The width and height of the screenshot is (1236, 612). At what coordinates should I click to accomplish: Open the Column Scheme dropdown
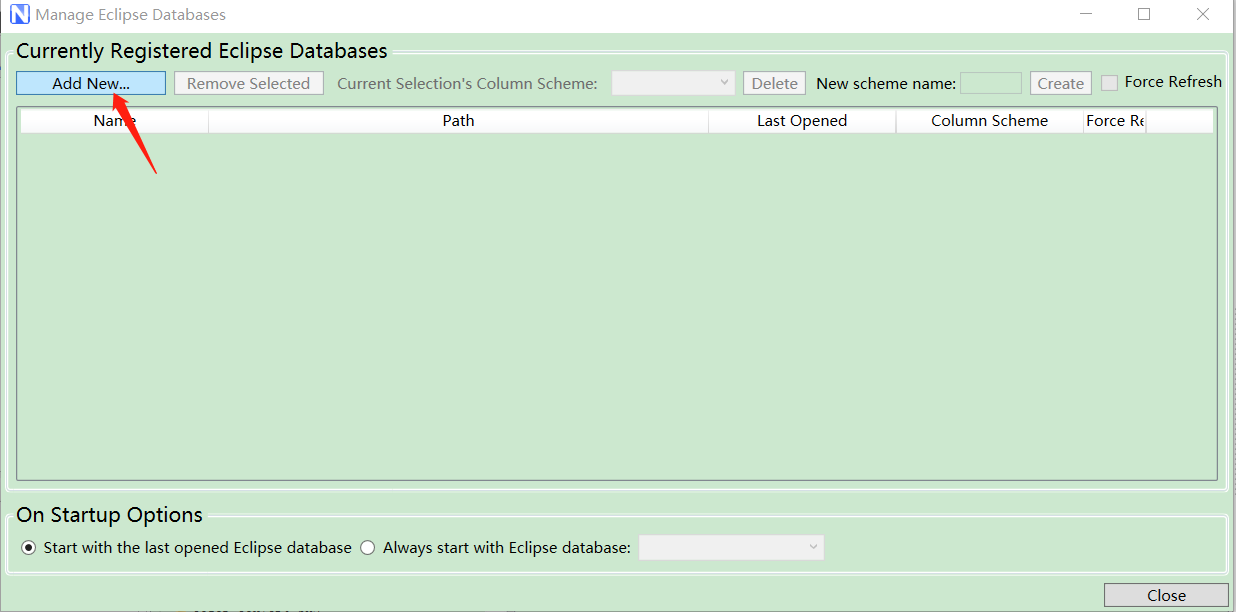coord(673,83)
